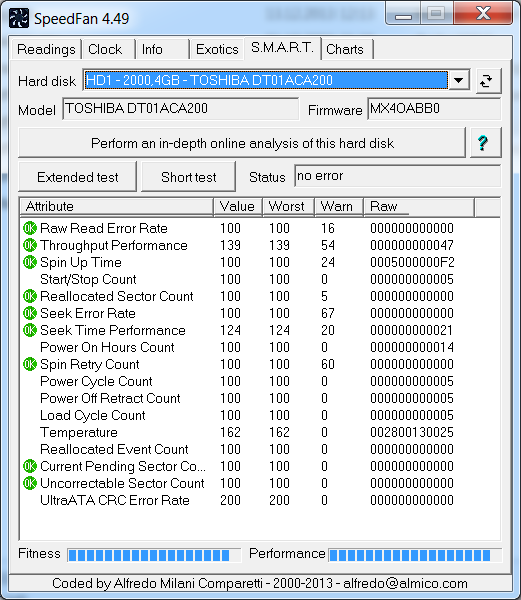This screenshot has height=600, width=521.
Task: Minimize the SpeedFan window
Action: [x=403, y=15]
